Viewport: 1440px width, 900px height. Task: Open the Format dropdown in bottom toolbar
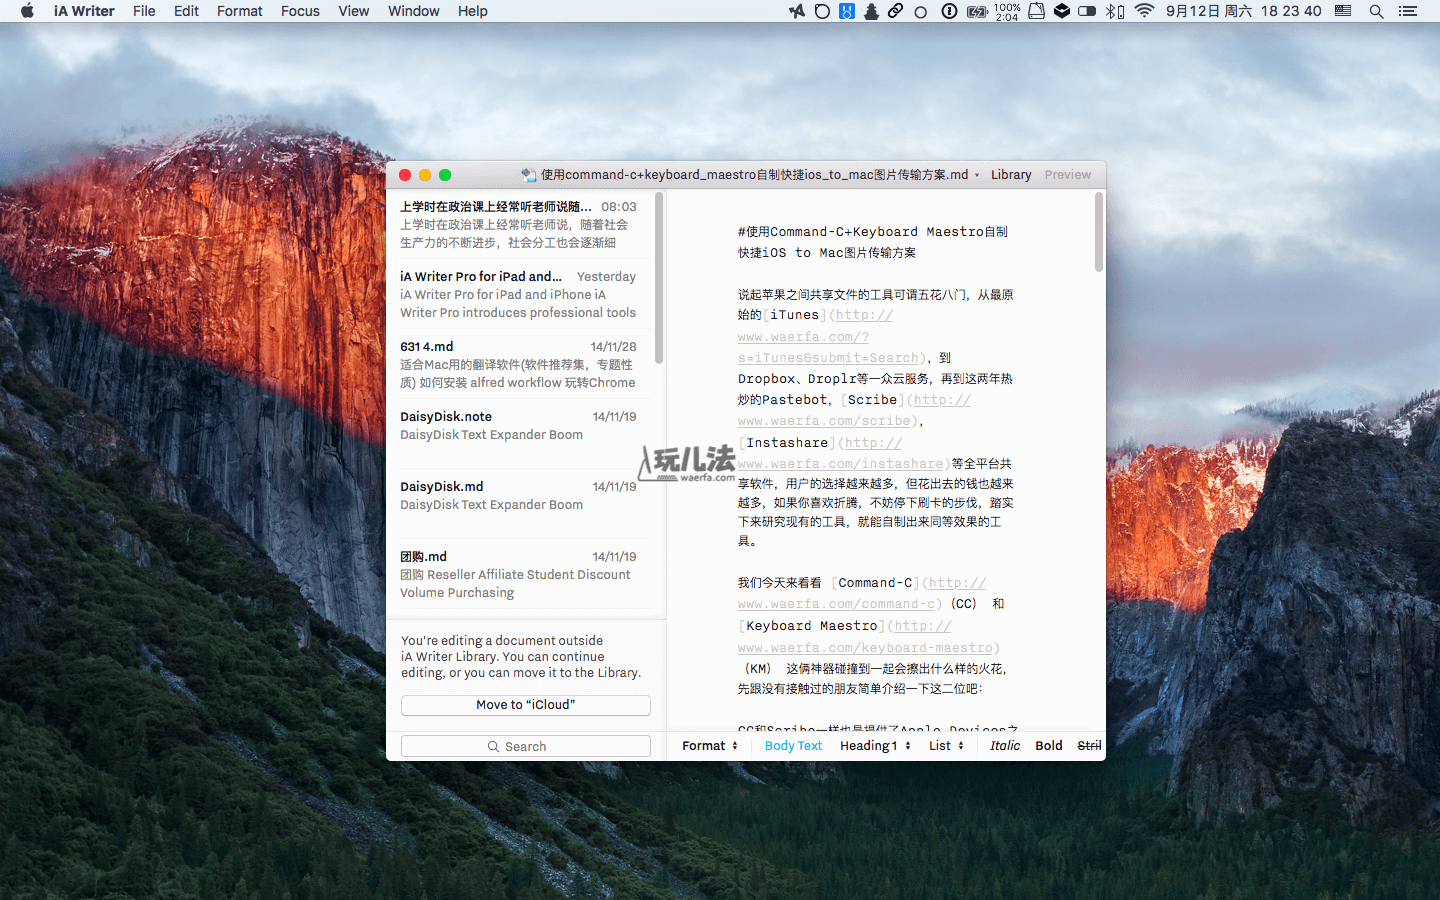click(x=710, y=745)
